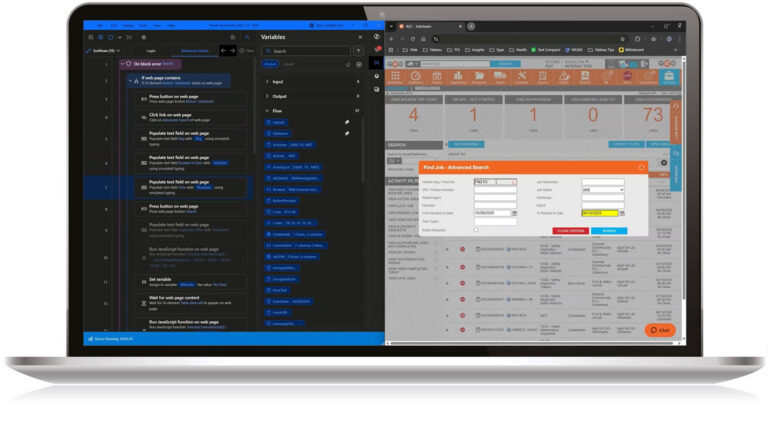Open the Job Status dropdown

[601, 189]
